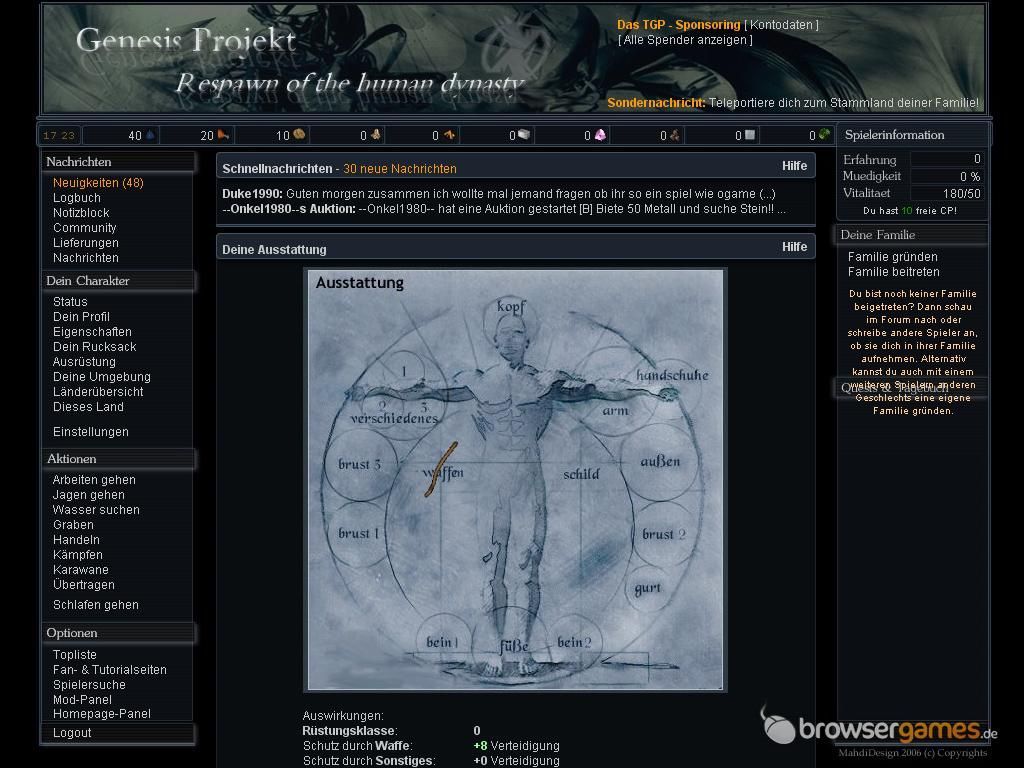Open the Eigenschaften page
Viewport: 1024px width, 768px height.
coord(92,332)
